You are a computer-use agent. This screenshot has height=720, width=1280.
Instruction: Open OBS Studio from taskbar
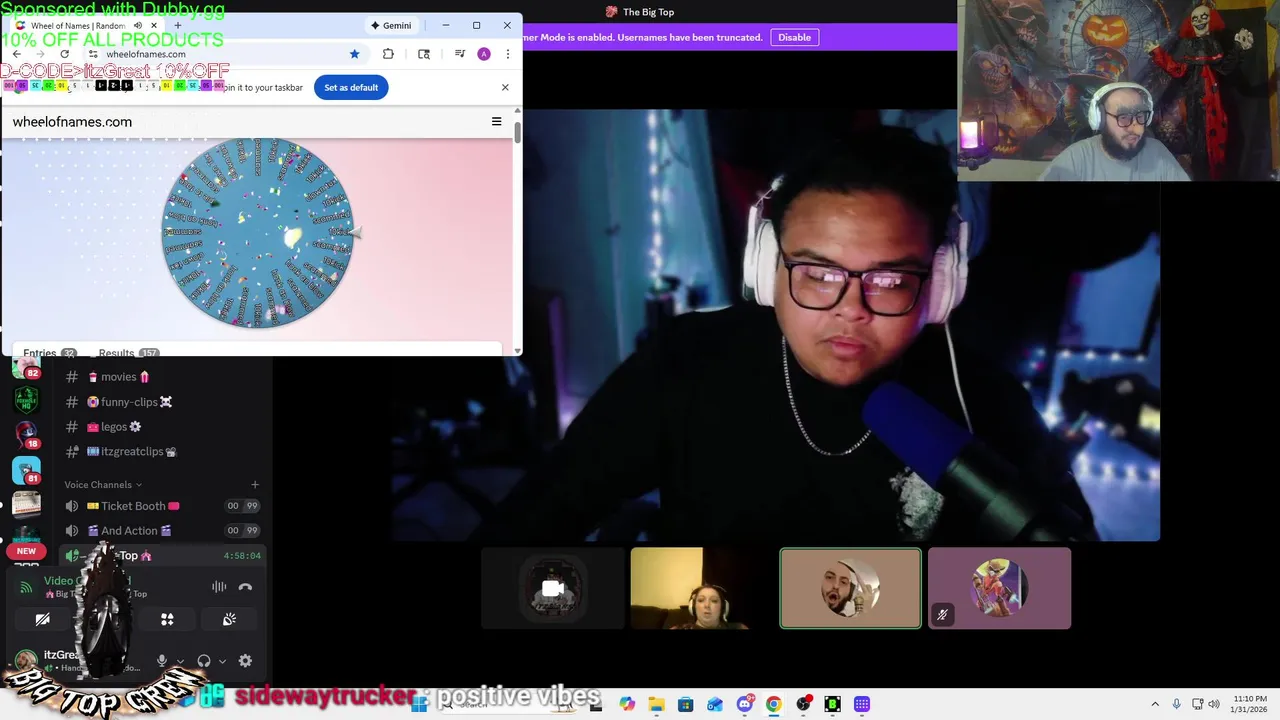point(803,705)
